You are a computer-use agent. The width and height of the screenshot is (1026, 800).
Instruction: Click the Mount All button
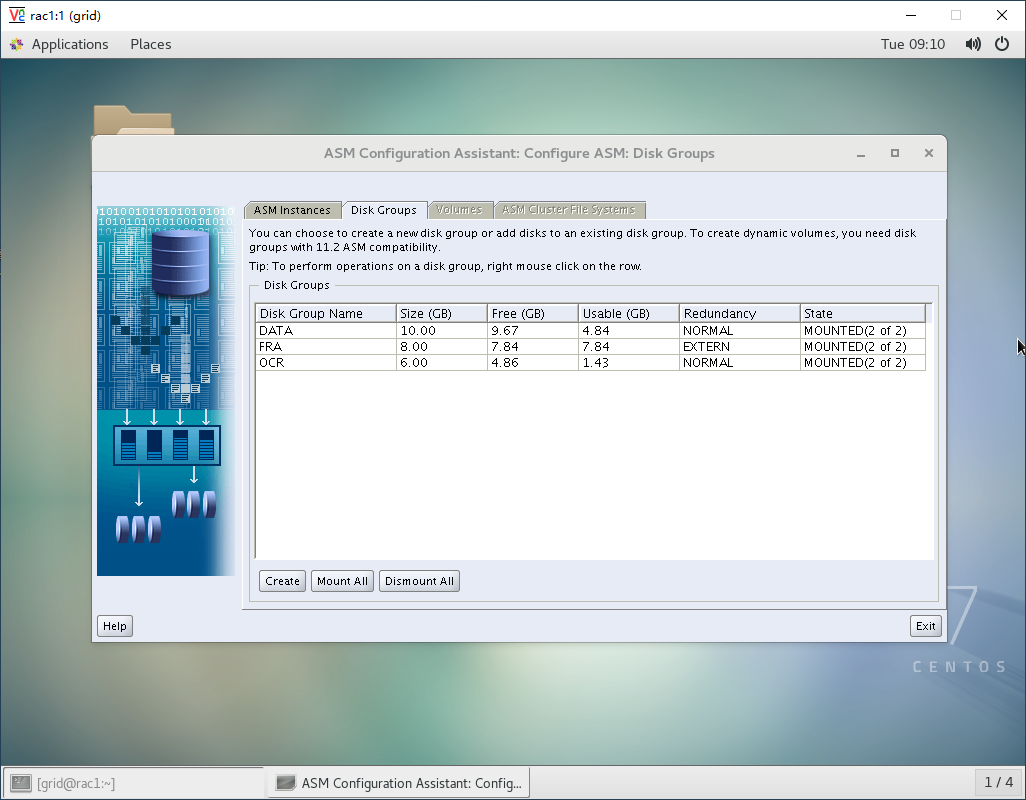tap(342, 581)
